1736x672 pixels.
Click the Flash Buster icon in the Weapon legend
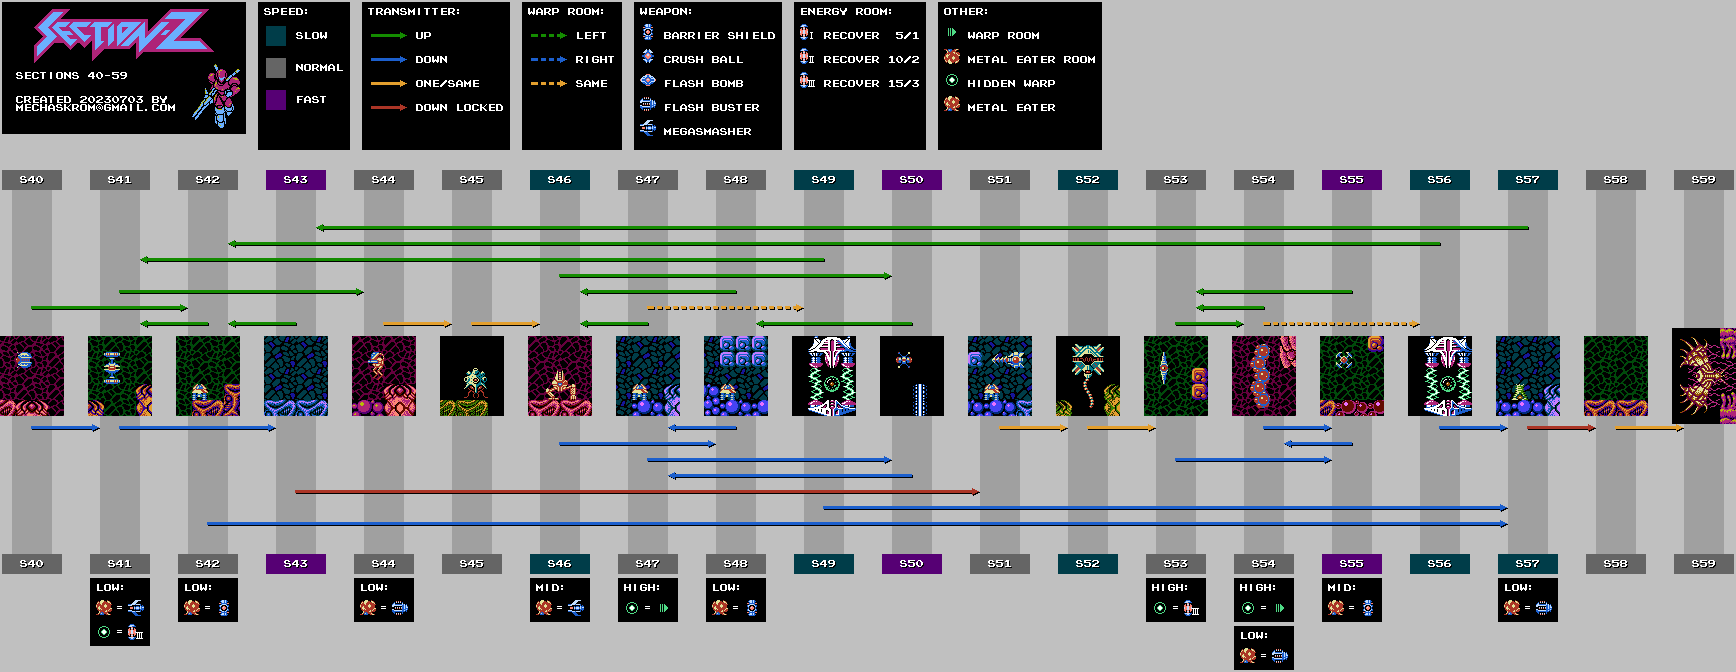pos(648,105)
